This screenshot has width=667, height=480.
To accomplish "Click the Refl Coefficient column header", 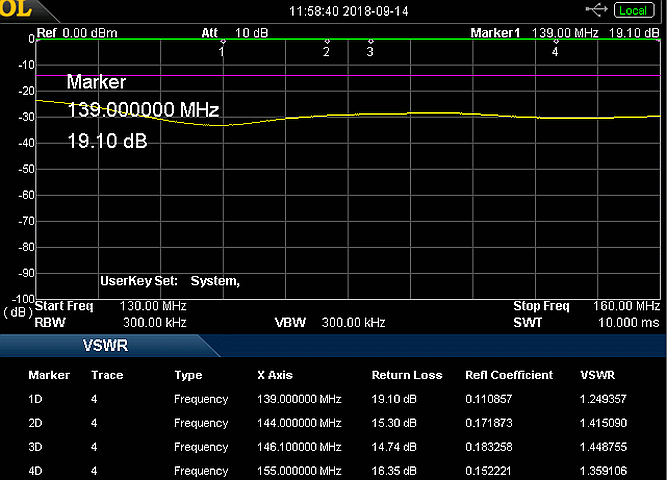I will click(x=509, y=375).
